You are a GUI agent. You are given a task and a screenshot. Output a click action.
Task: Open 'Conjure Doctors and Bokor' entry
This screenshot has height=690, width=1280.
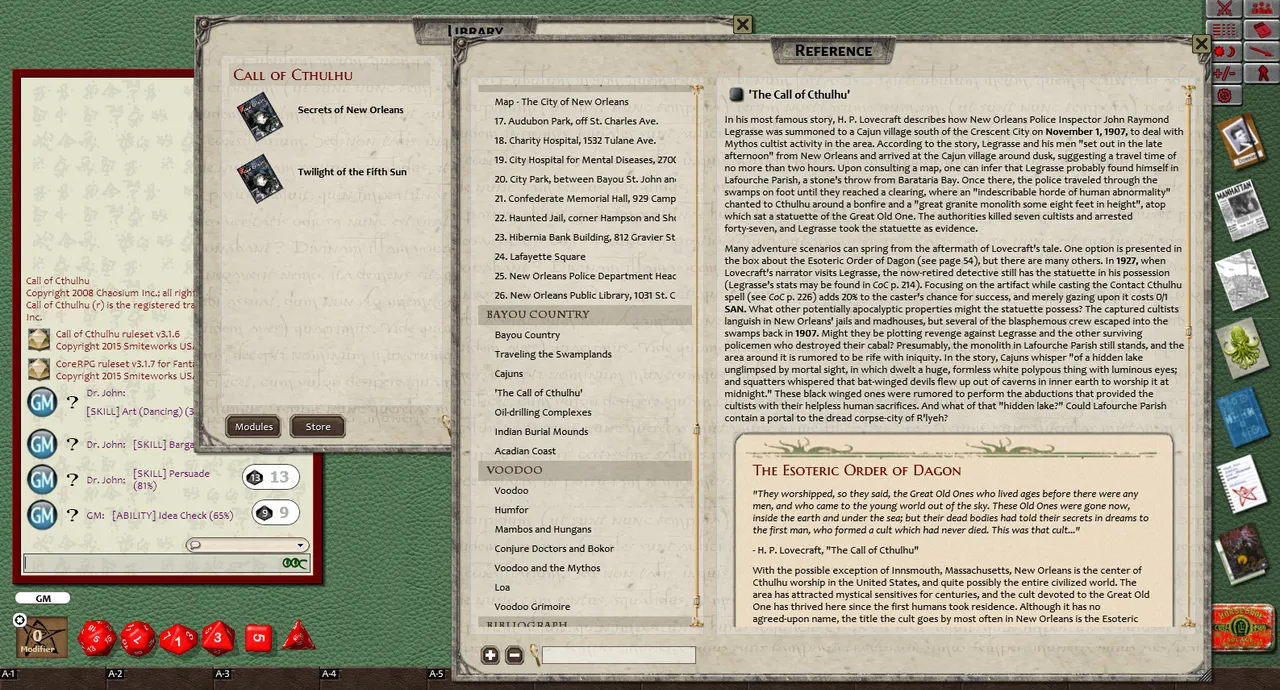pos(554,548)
